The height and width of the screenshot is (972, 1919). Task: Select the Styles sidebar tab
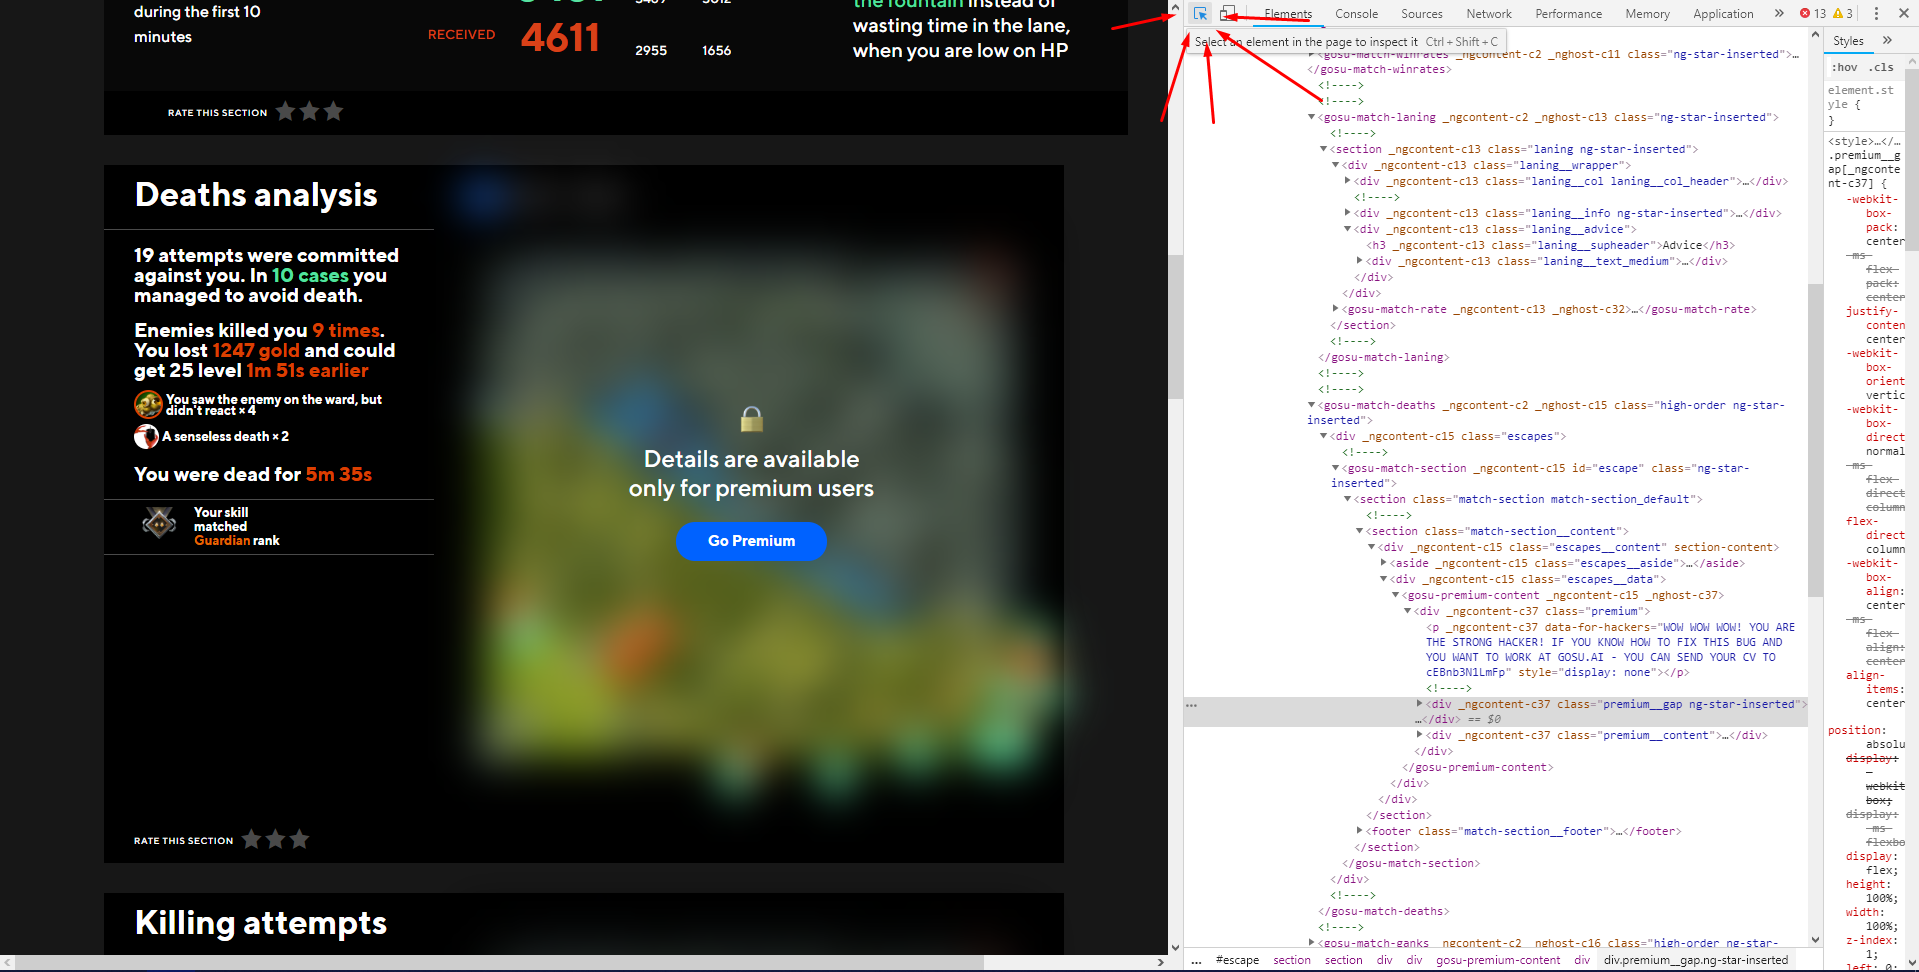coord(1848,41)
